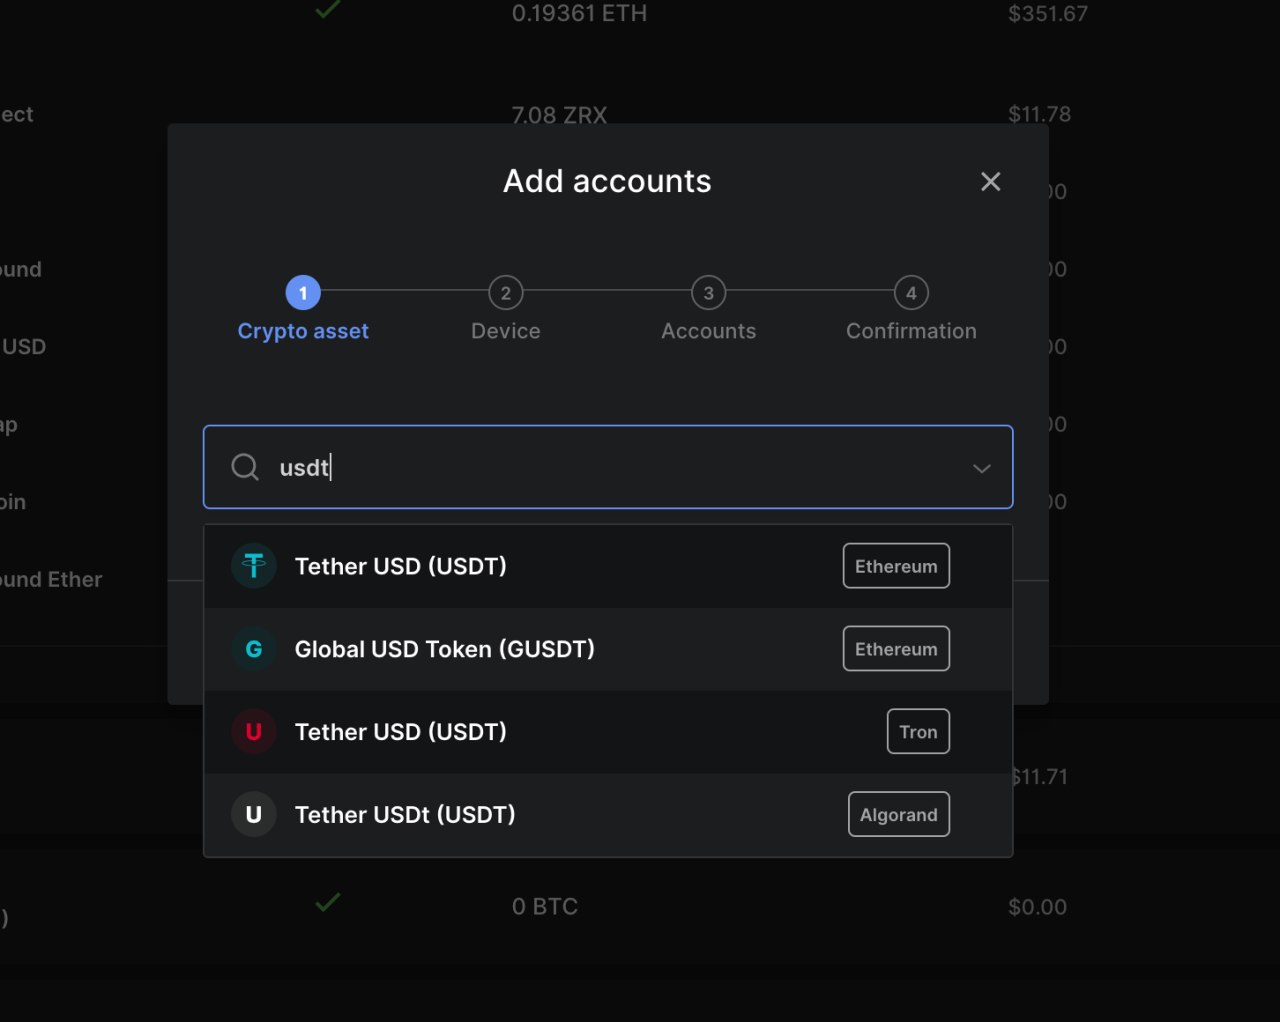Click the Add accounts title
Image resolution: width=1280 pixels, height=1022 pixels.
tap(607, 181)
